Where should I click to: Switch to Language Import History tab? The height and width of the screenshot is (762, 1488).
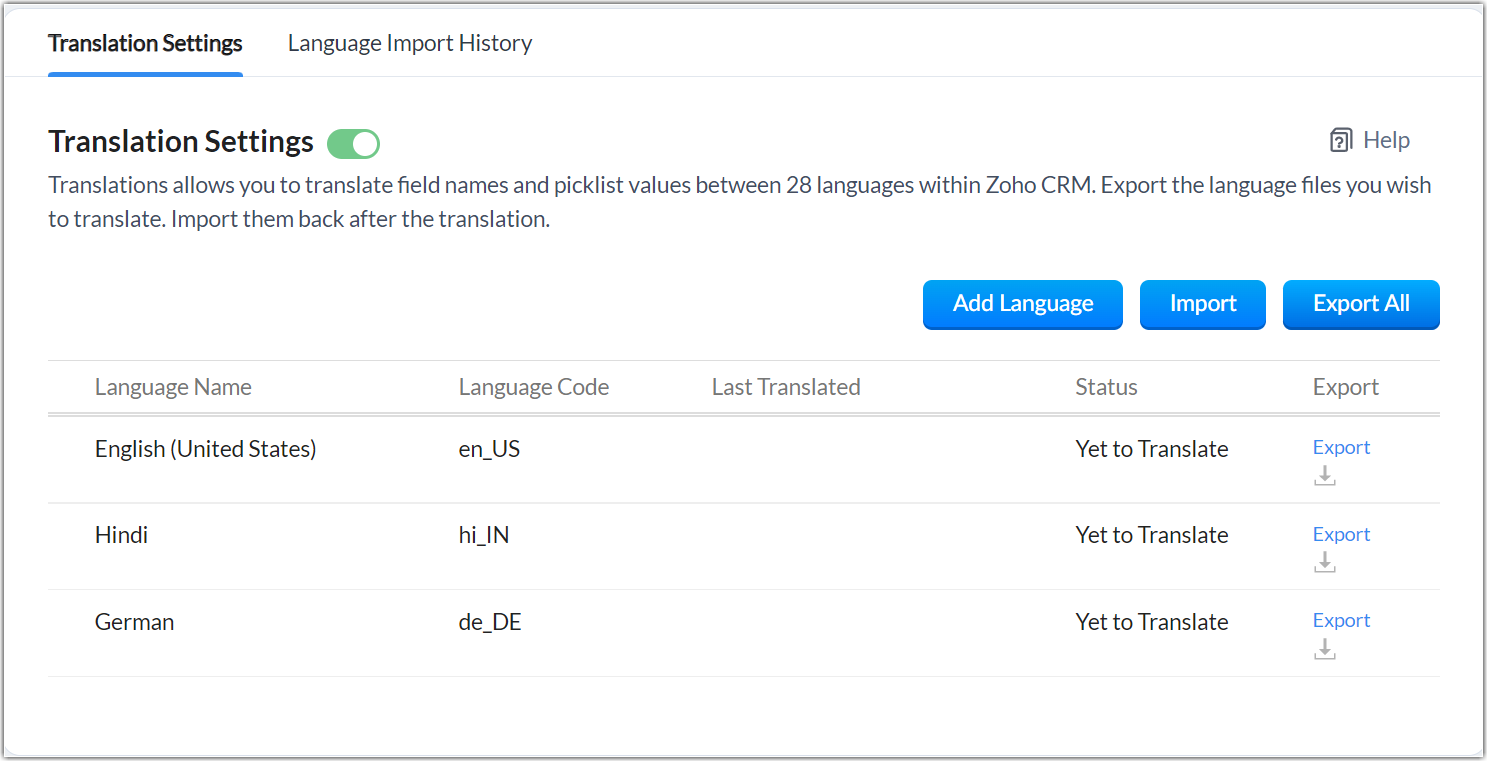410,43
